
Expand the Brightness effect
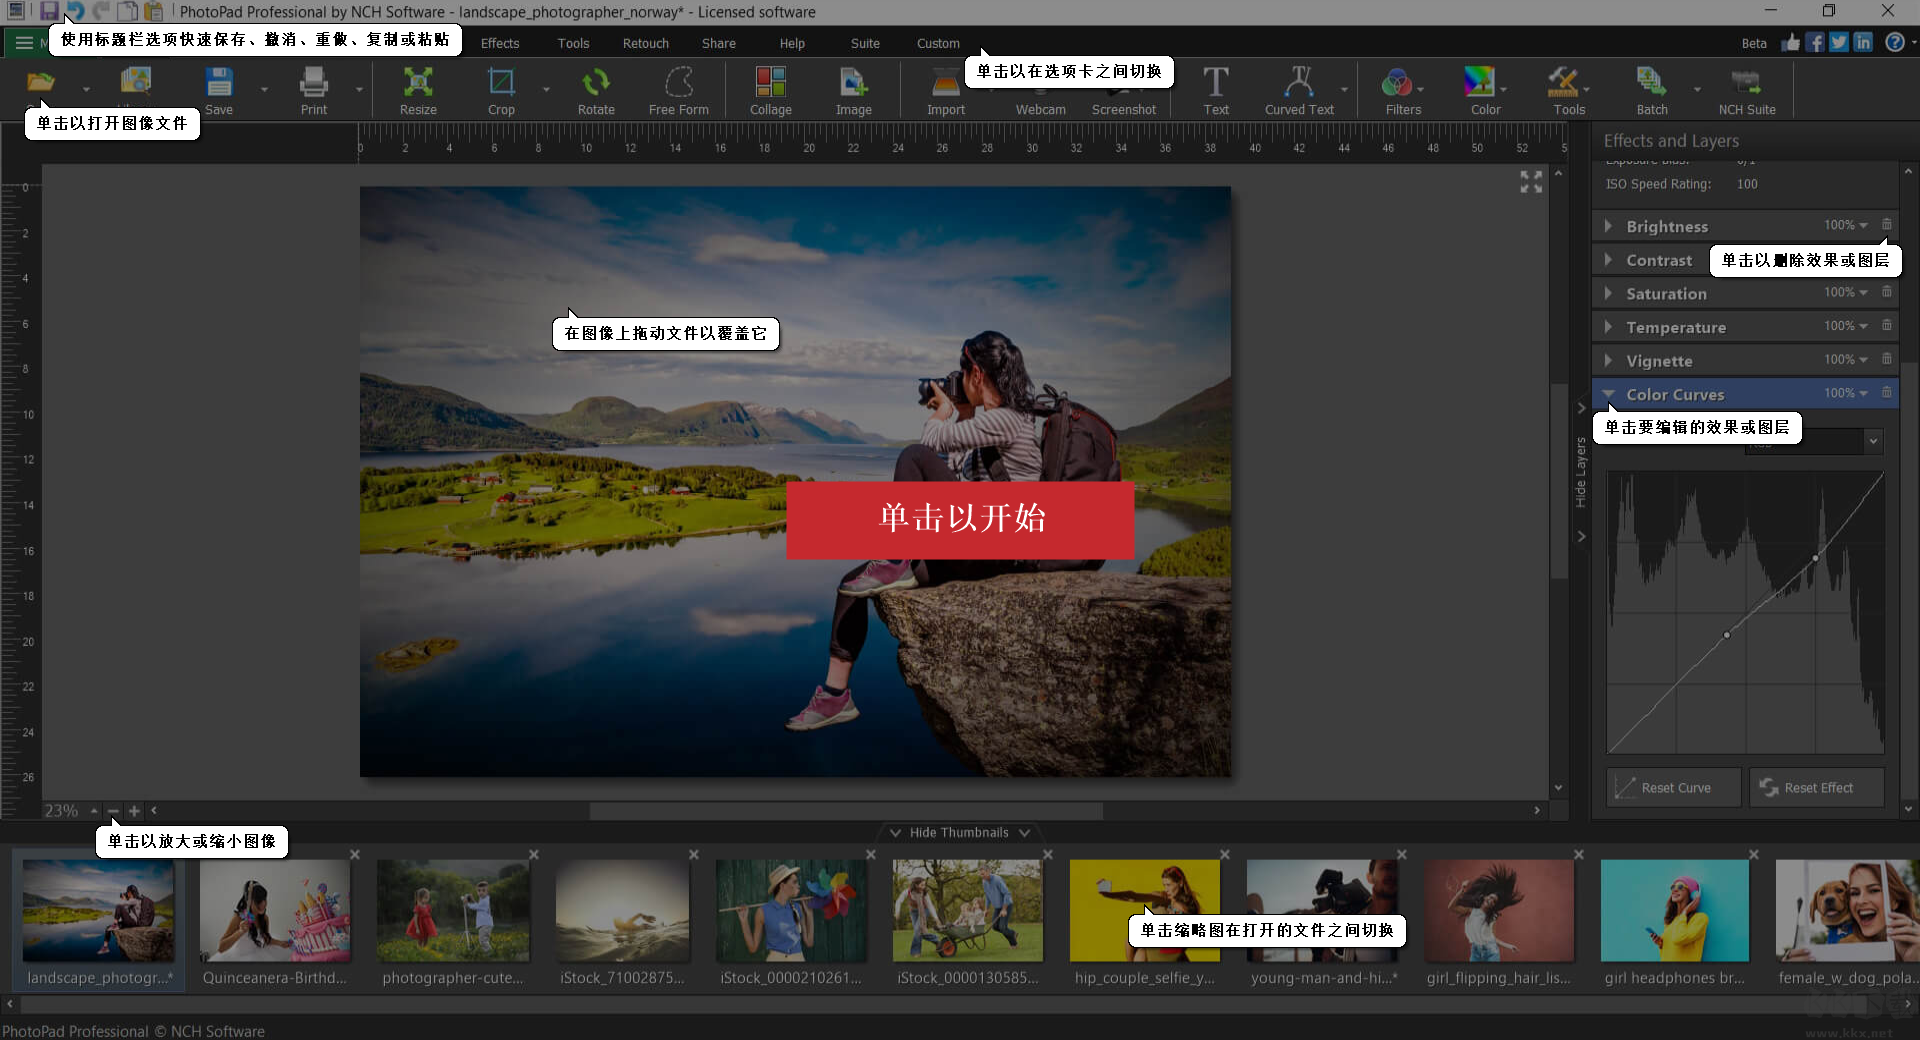pos(1608,226)
